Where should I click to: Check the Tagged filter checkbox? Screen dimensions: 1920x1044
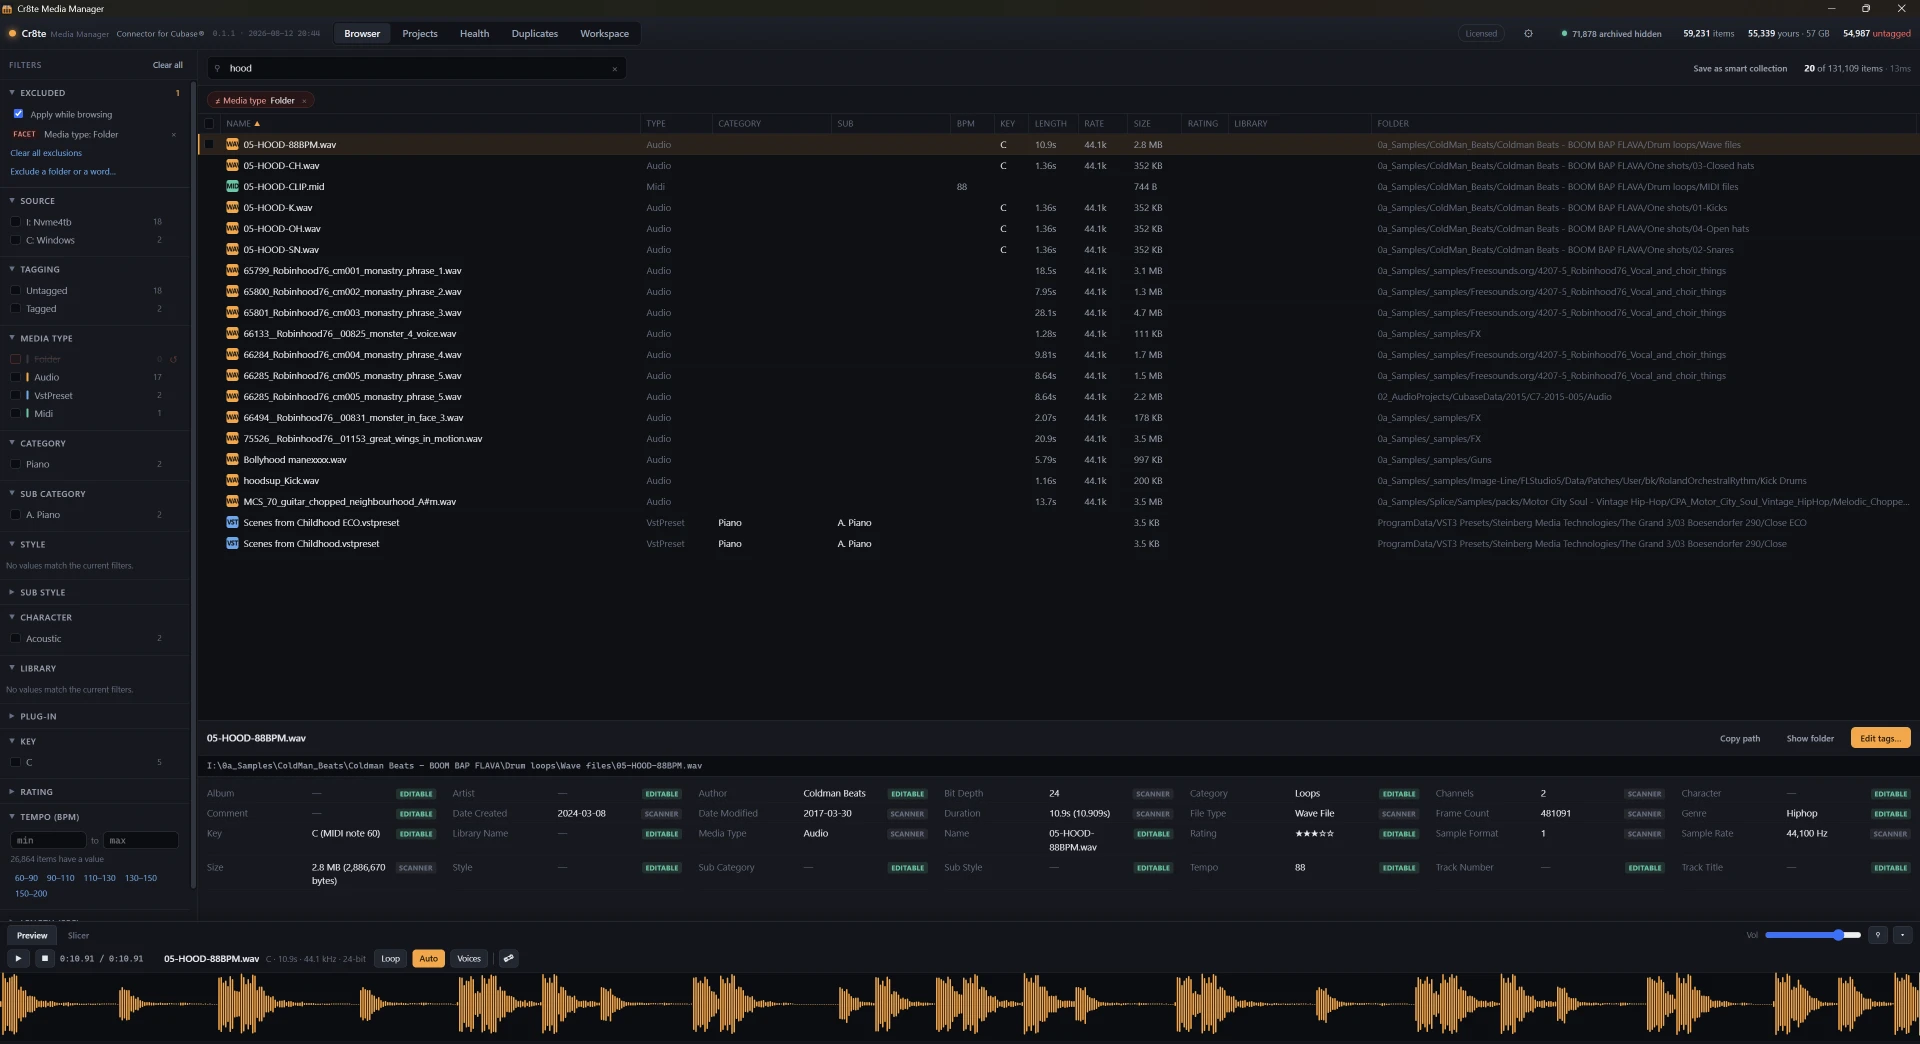click(x=15, y=309)
